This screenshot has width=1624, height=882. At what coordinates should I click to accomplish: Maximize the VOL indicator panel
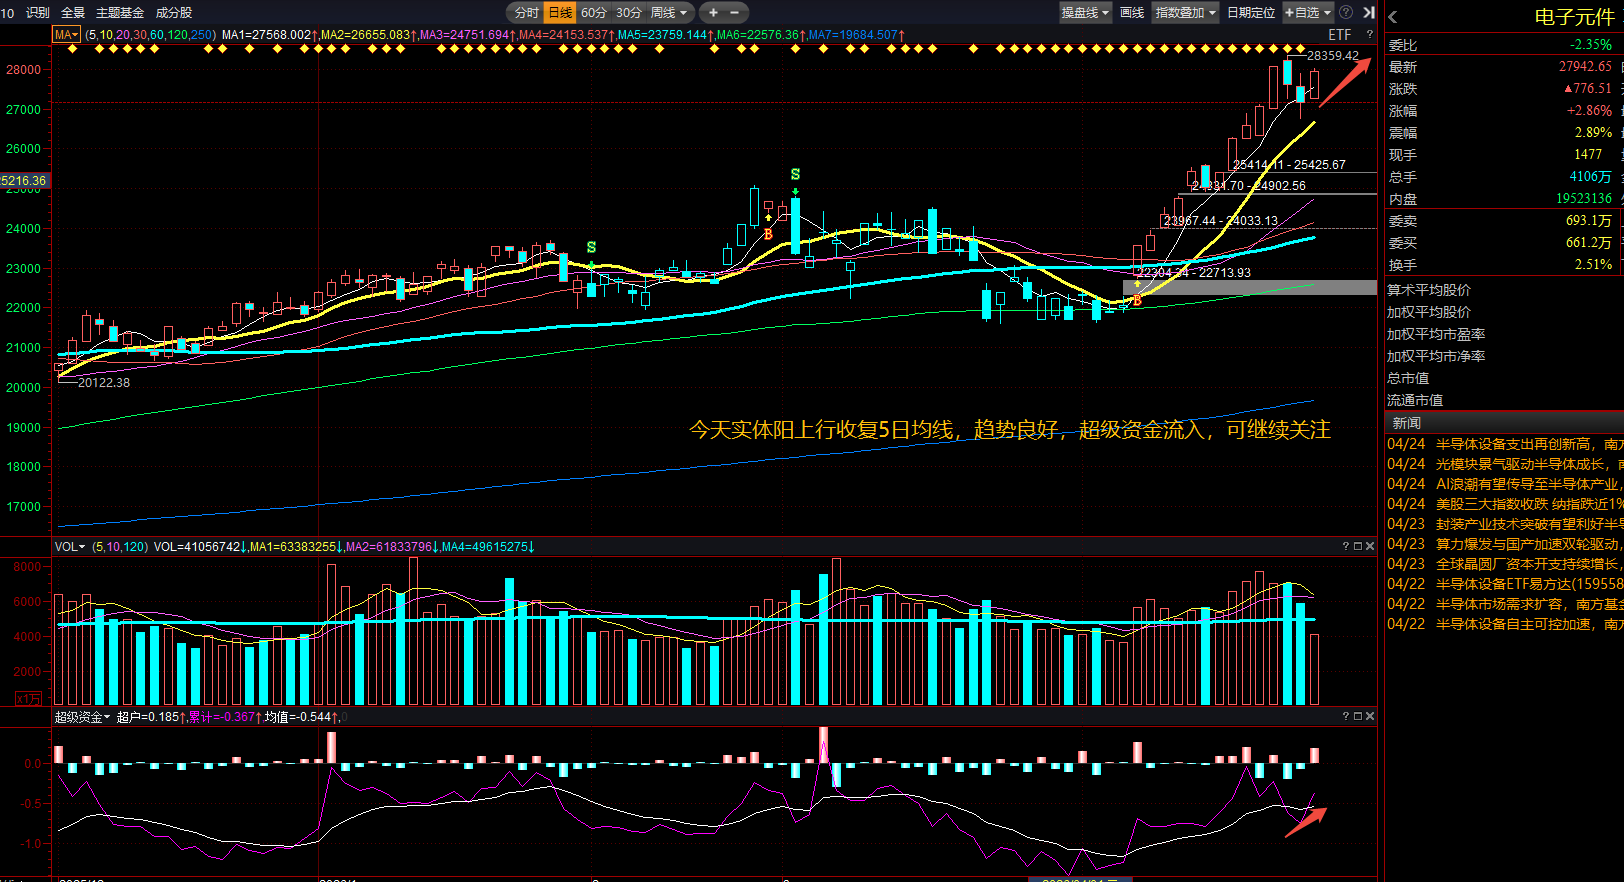click(1358, 546)
